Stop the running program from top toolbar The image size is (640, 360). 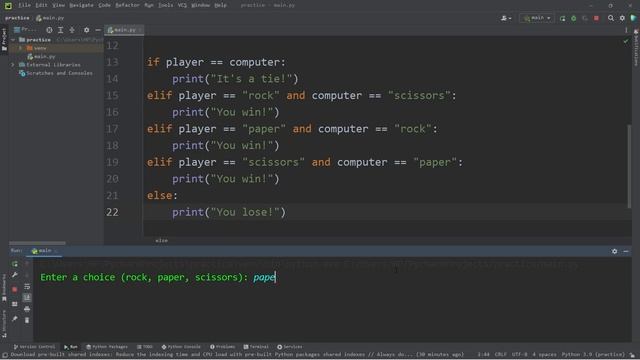pyautogui.click(x=596, y=18)
